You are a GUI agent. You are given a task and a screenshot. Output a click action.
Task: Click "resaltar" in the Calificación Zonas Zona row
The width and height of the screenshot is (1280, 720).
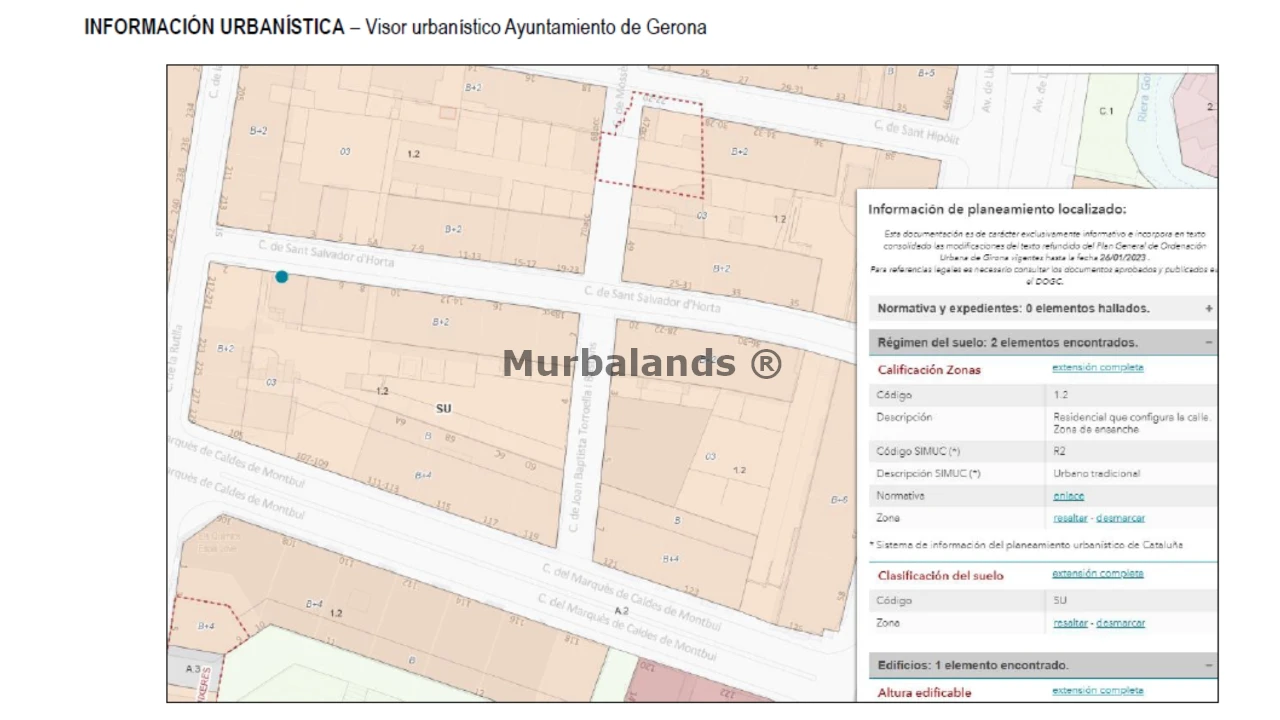click(x=1070, y=518)
